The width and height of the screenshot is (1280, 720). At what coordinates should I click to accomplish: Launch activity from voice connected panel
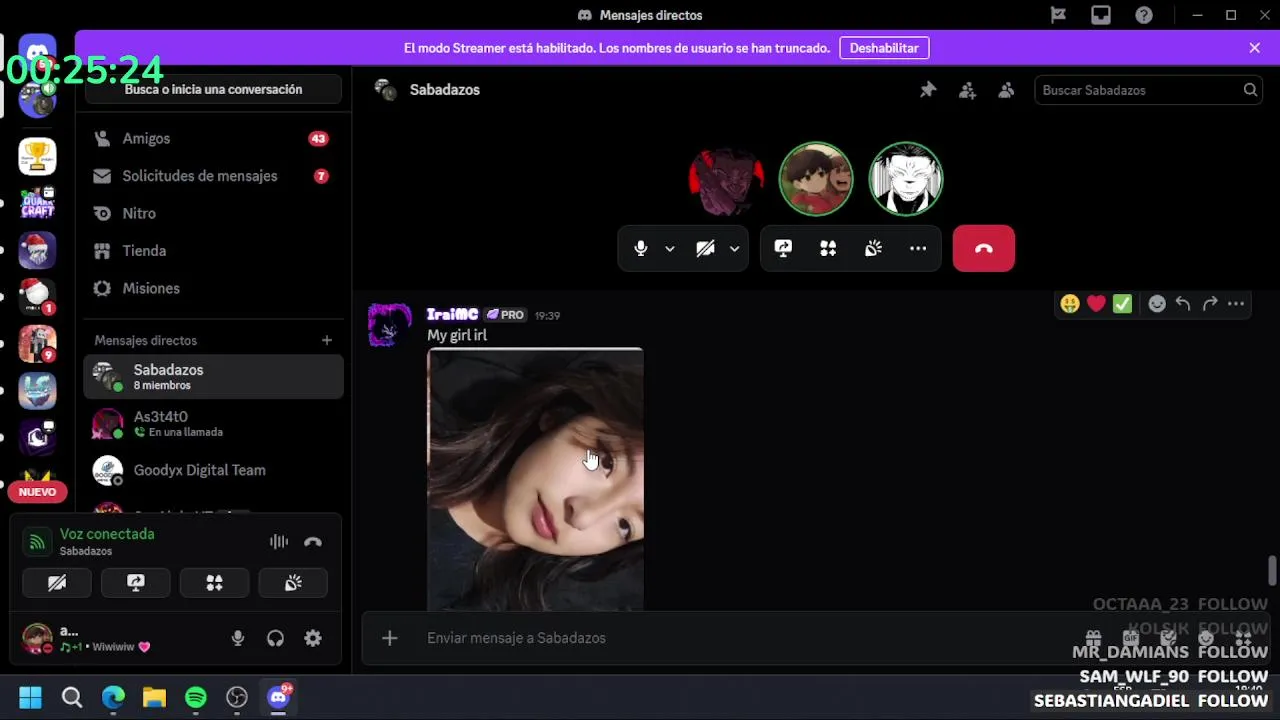(x=214, y=583)
